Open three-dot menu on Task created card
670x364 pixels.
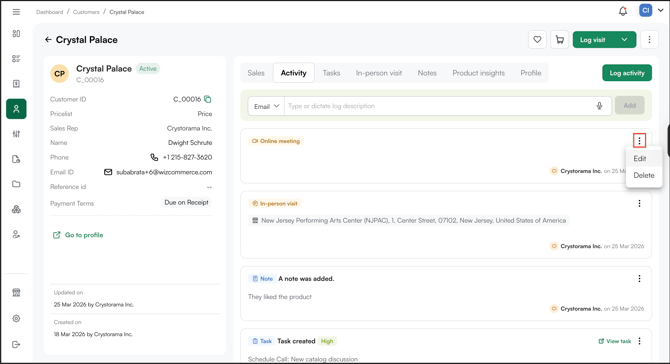(639, 341)
